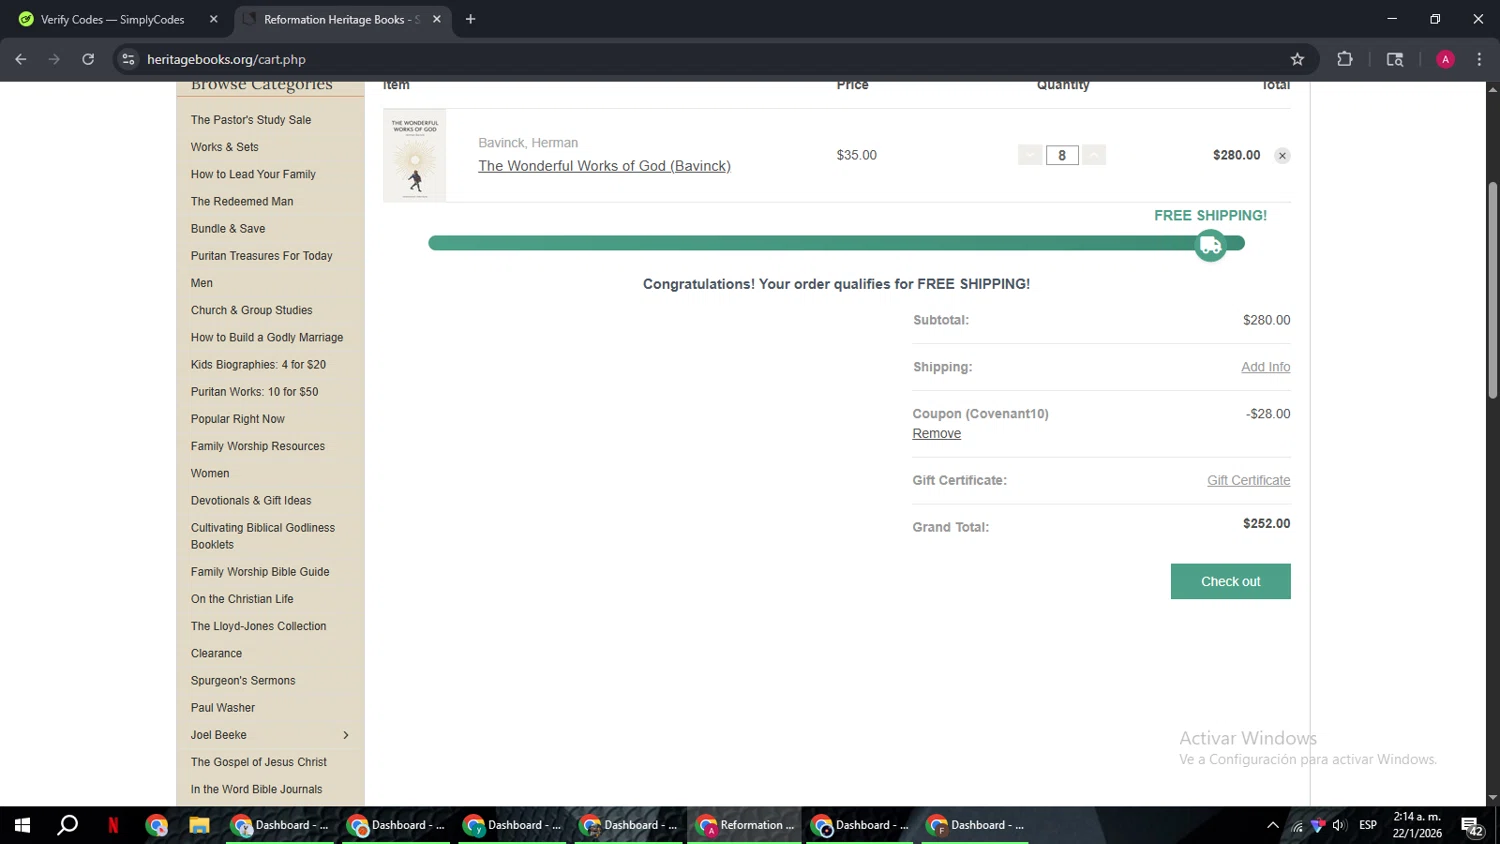Open the book cover thumbnail
Viewport: 1500px width, 844px height.
click(x=414, y=156)
